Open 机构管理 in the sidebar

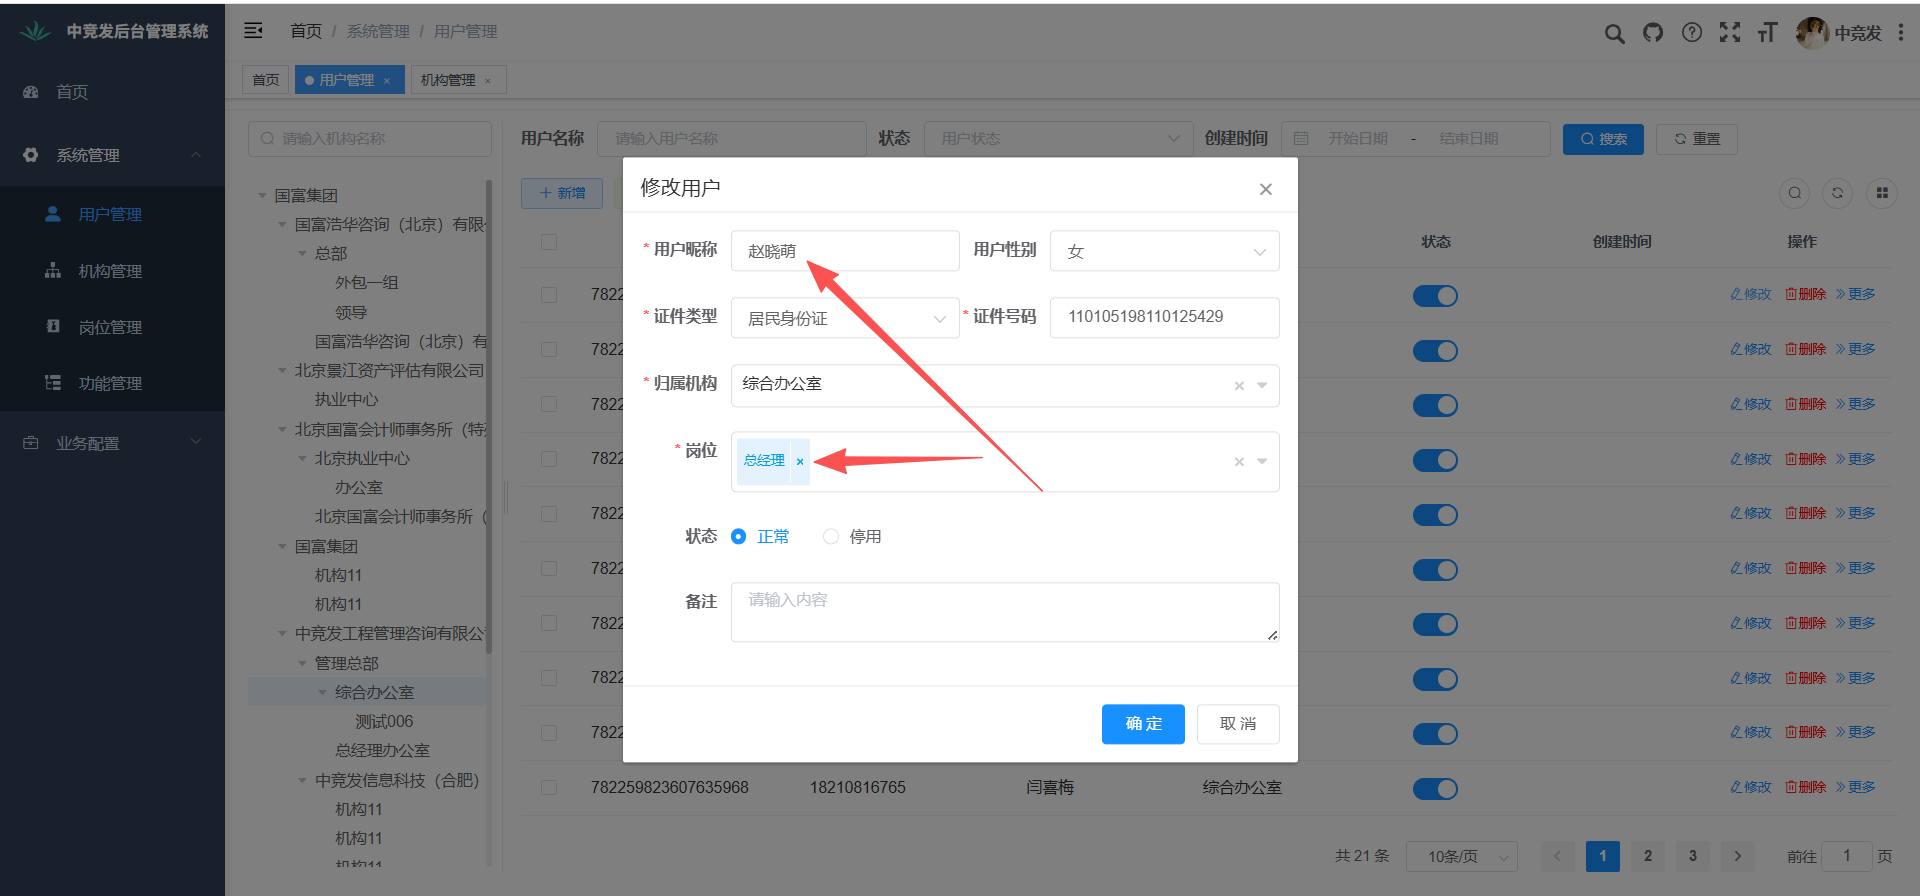tap(112, 271)
